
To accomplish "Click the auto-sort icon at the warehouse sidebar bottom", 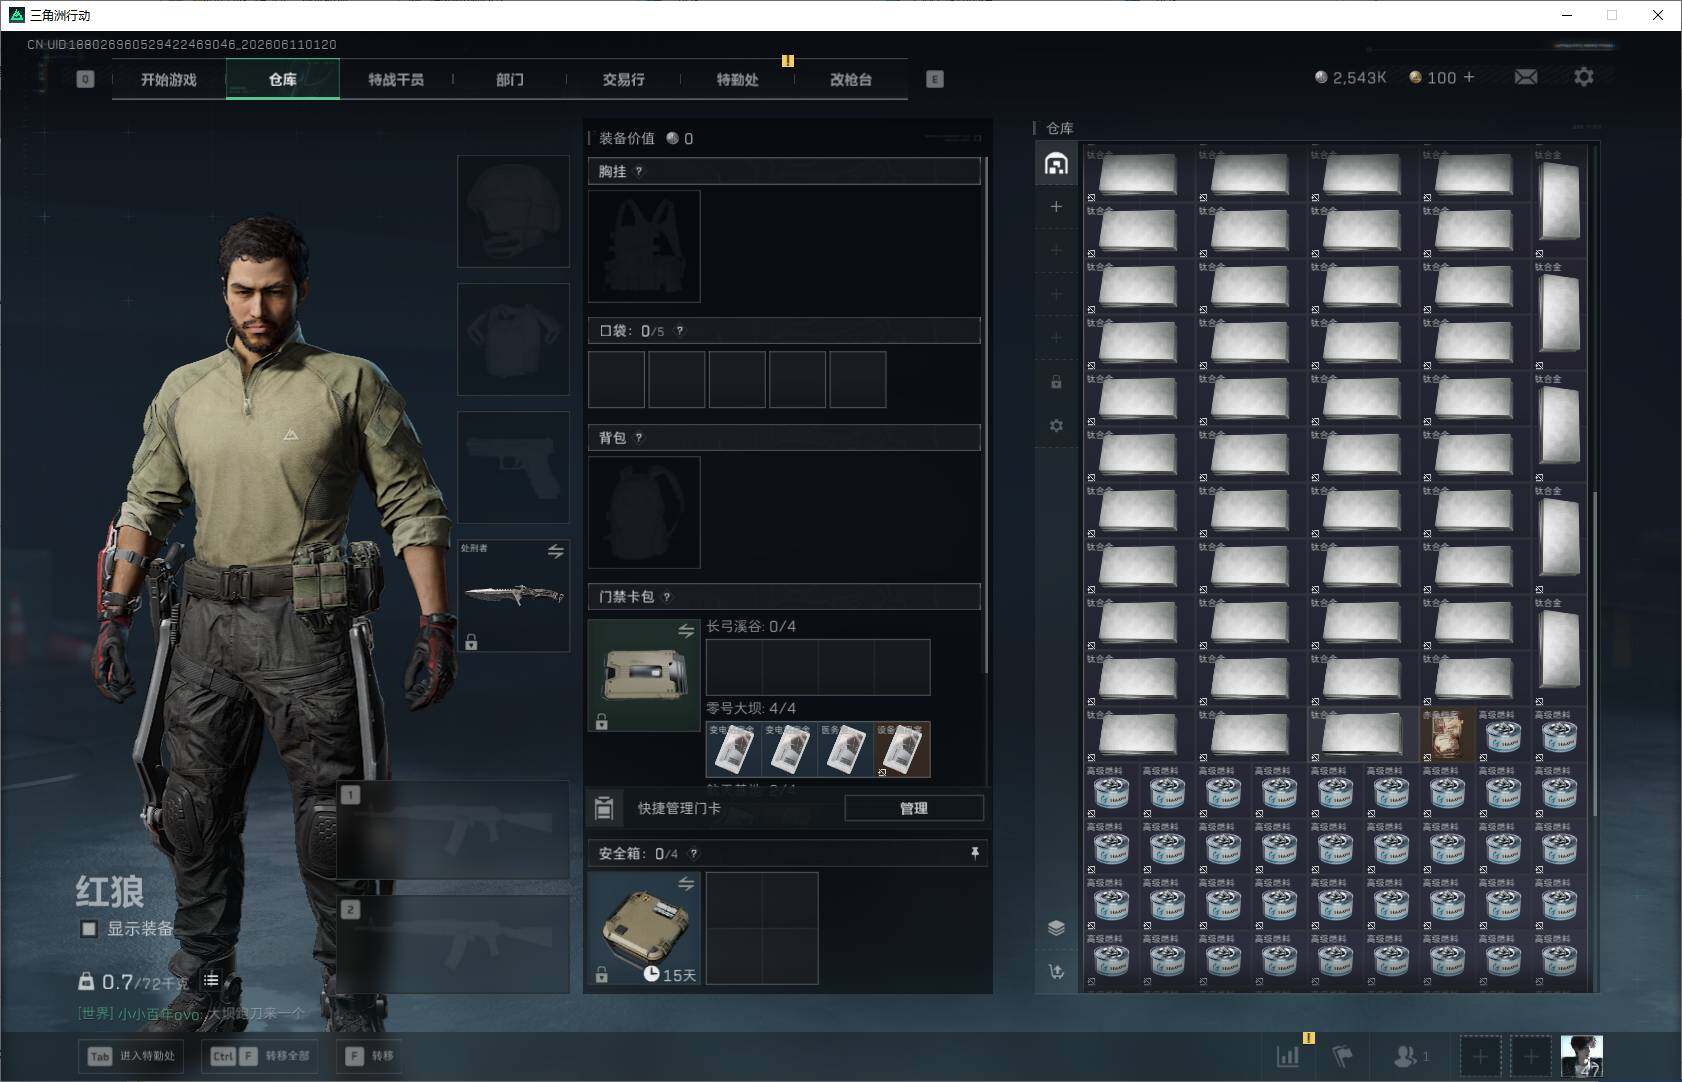I will 1056,972.
